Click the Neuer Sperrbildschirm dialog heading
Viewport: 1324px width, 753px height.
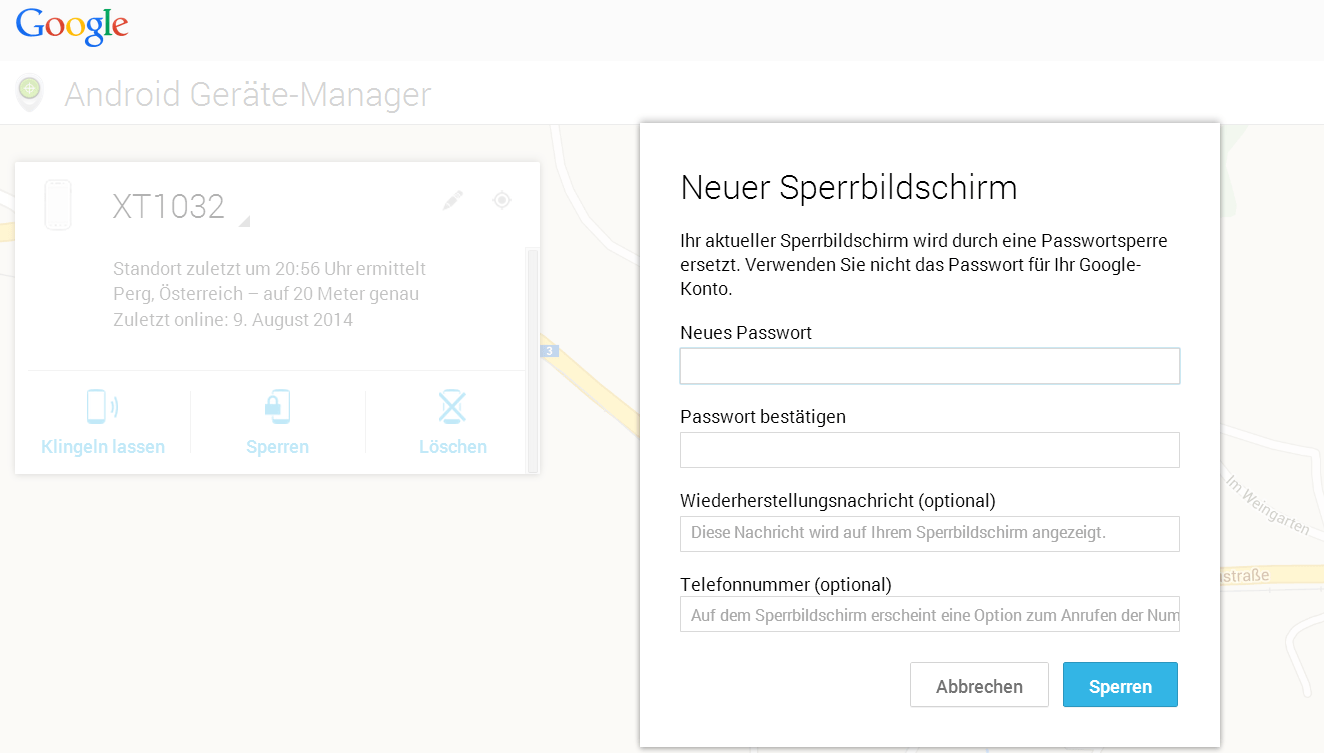pyautogui.click(x=848, y=187)
